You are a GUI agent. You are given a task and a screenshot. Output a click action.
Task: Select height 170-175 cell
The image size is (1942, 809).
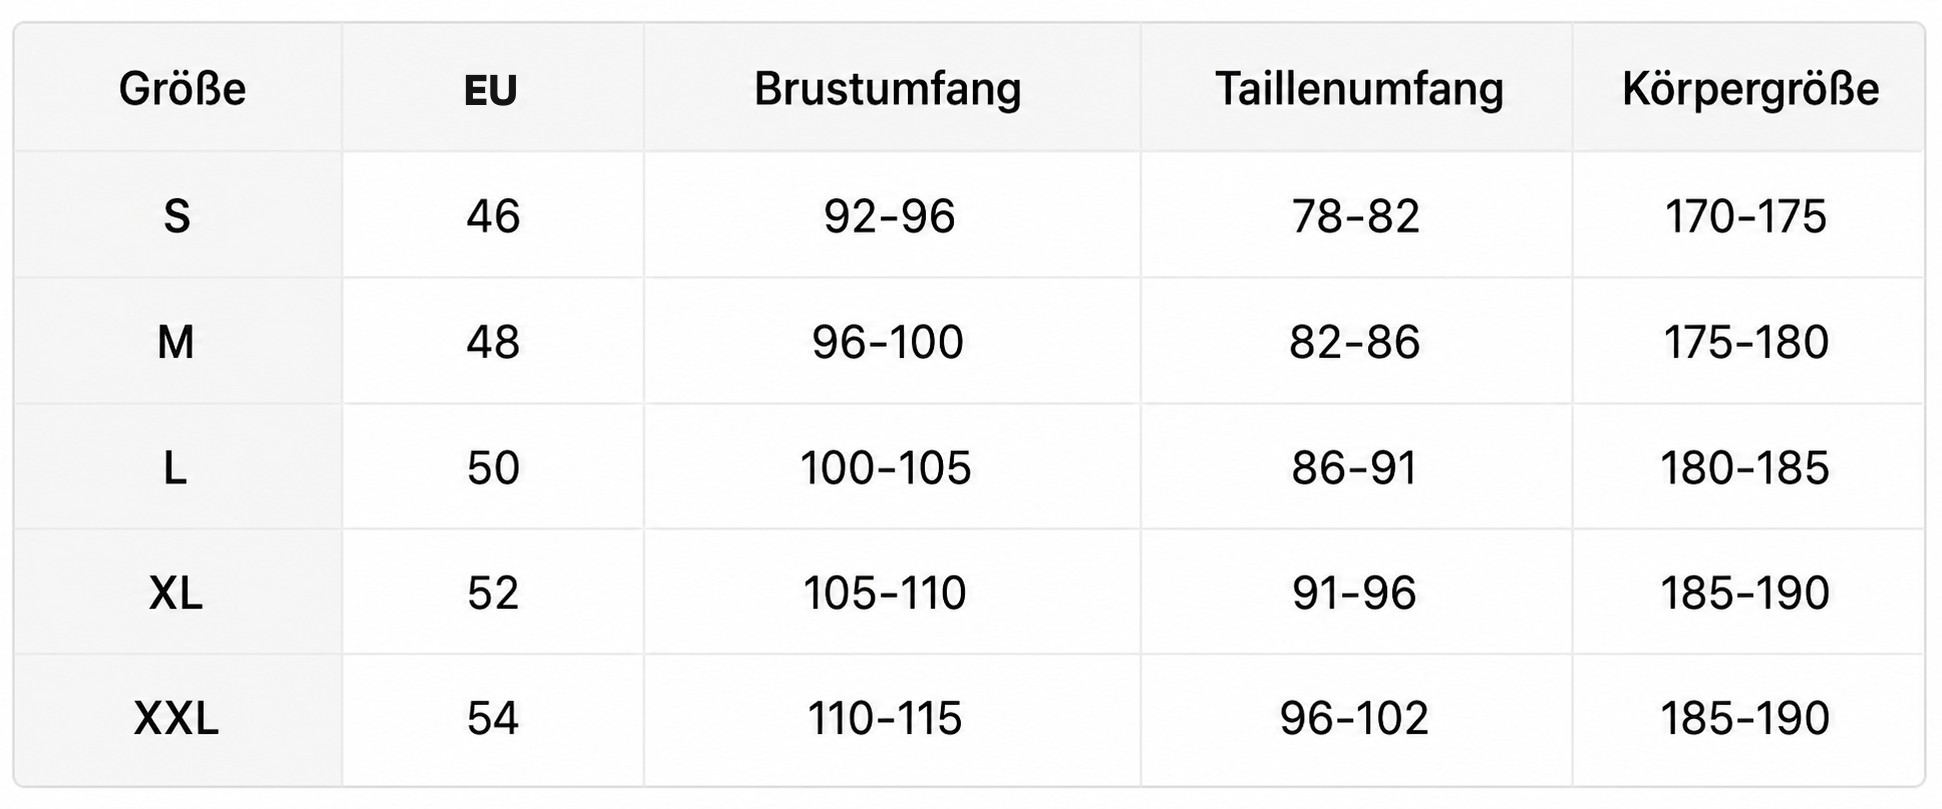(x=1746, y=216)
